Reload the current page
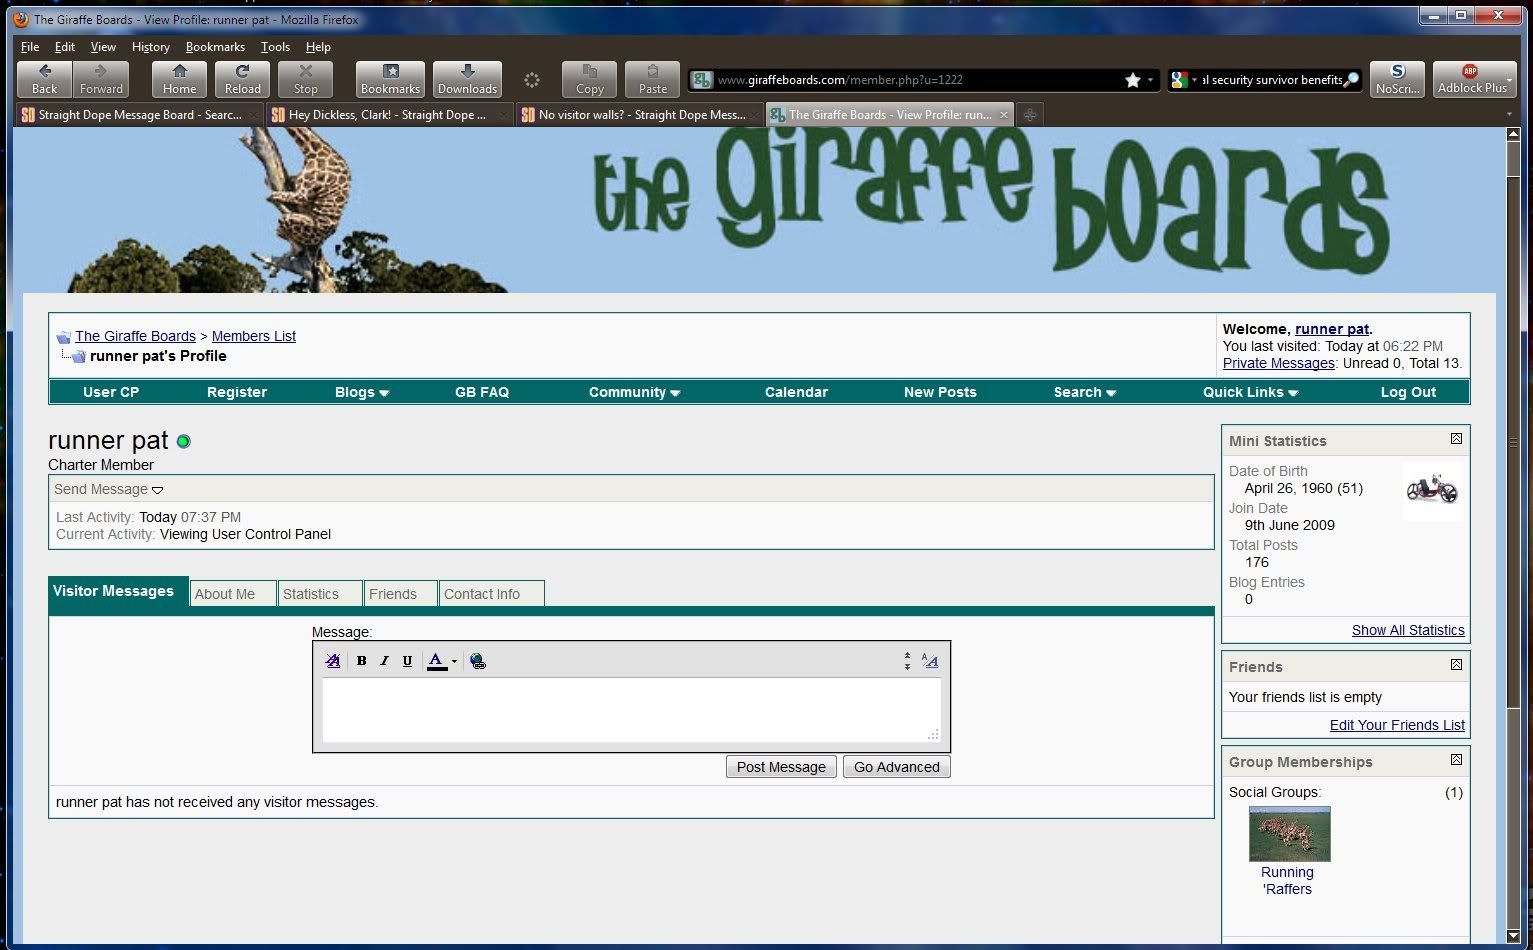The width and height of the screenshot is (1533, 950). click(242, 79)
